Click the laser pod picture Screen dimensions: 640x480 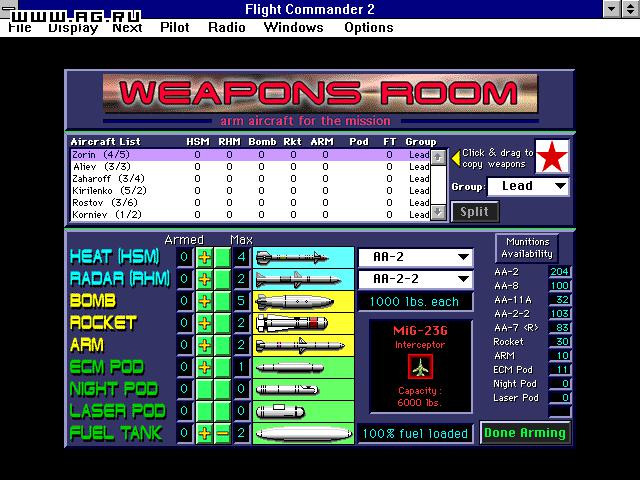tap(303, 412)
